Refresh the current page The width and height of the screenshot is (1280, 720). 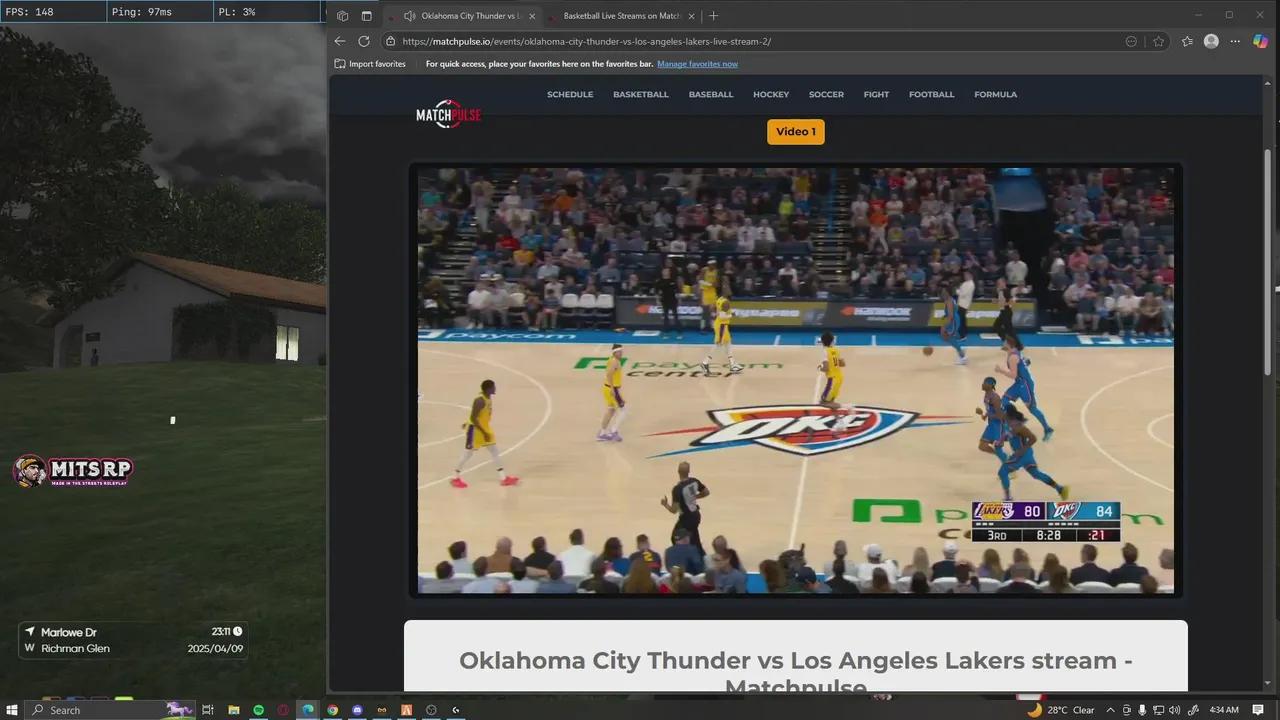coord(364,41)
